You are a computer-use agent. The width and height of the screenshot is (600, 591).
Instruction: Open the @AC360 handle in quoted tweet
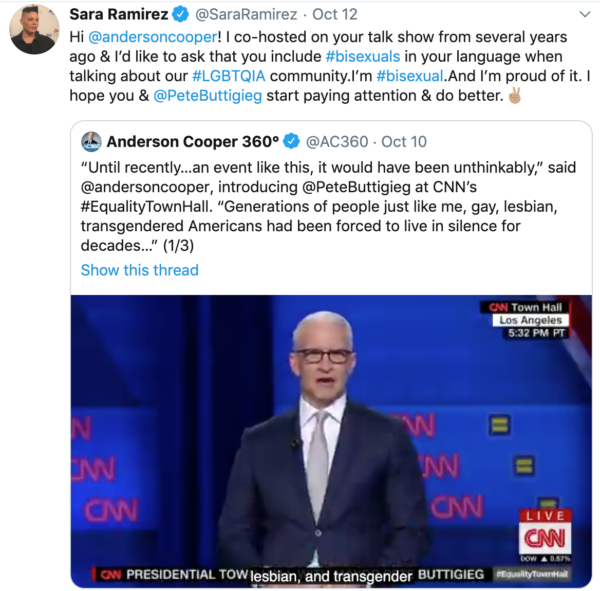point(337,142)
